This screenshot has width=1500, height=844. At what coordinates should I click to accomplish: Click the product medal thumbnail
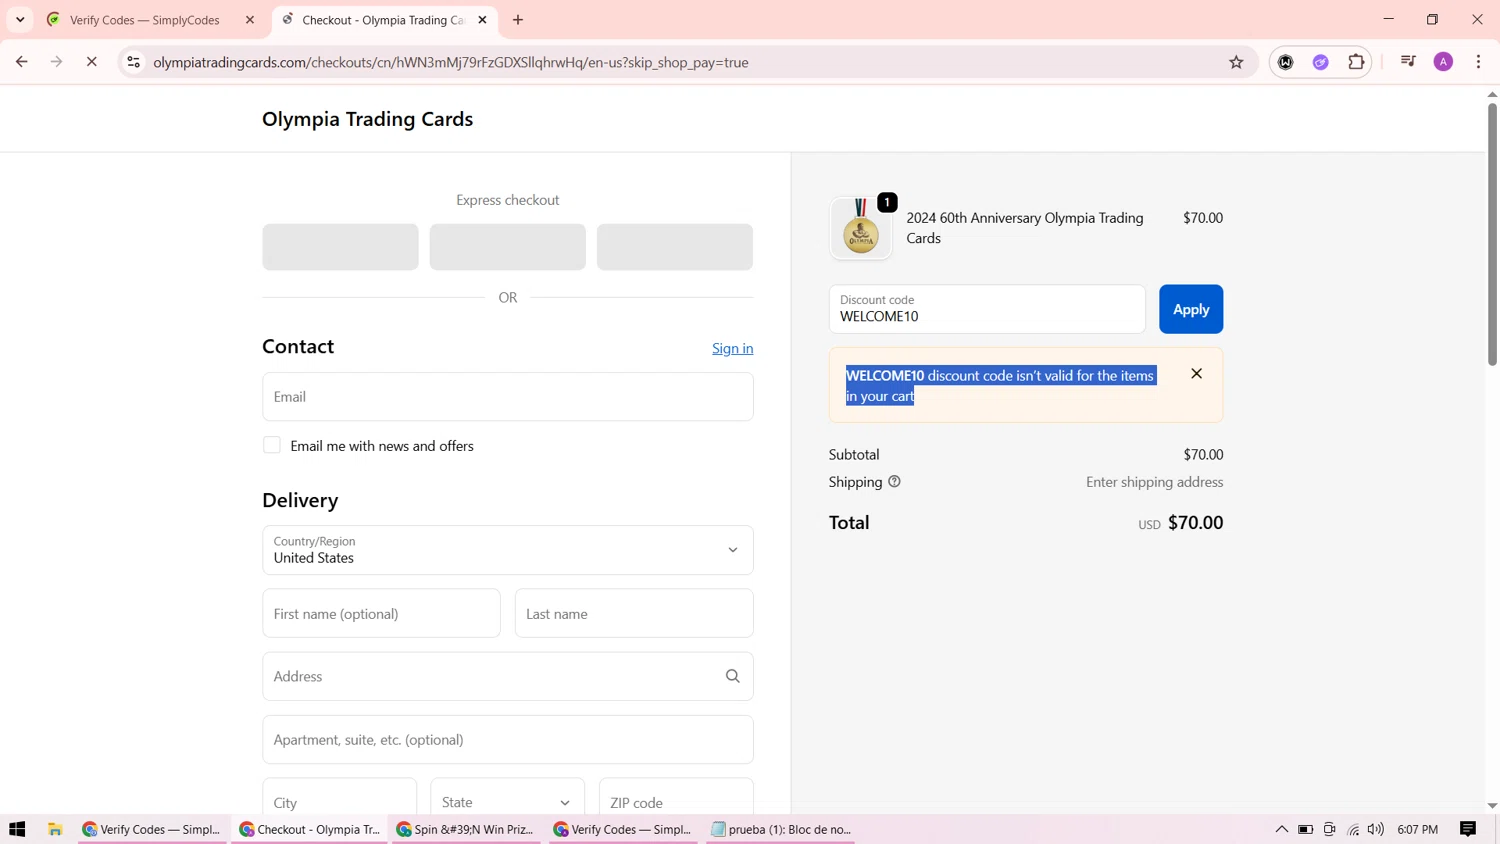[x=861, y=228]
